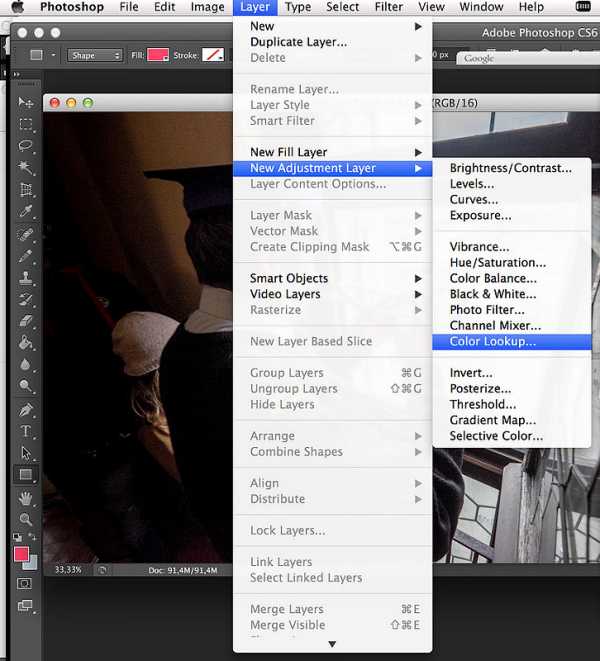600x661 pixels.
Task: Choose Color Lookup... from the submenu
Action: point(492,342)
